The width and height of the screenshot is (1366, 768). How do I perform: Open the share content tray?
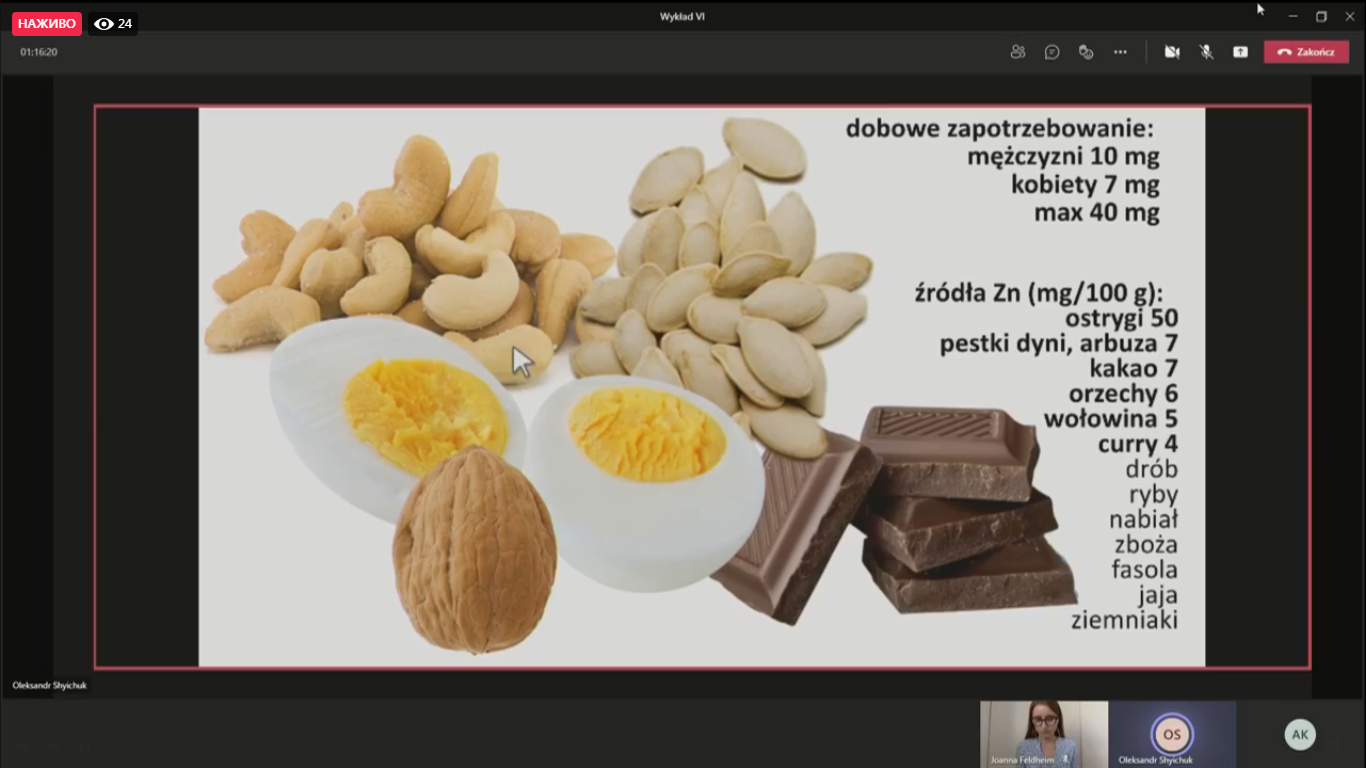[1240, 52]
